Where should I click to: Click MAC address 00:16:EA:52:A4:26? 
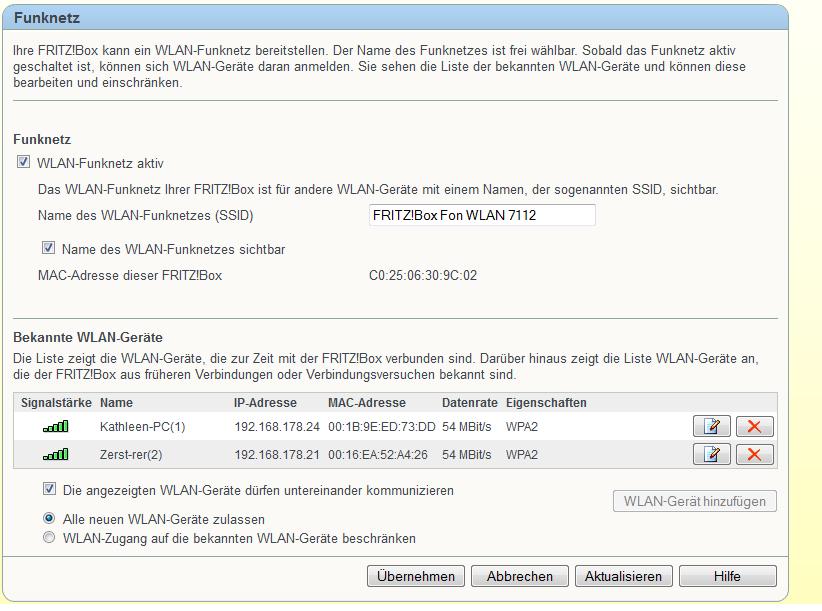378,454
